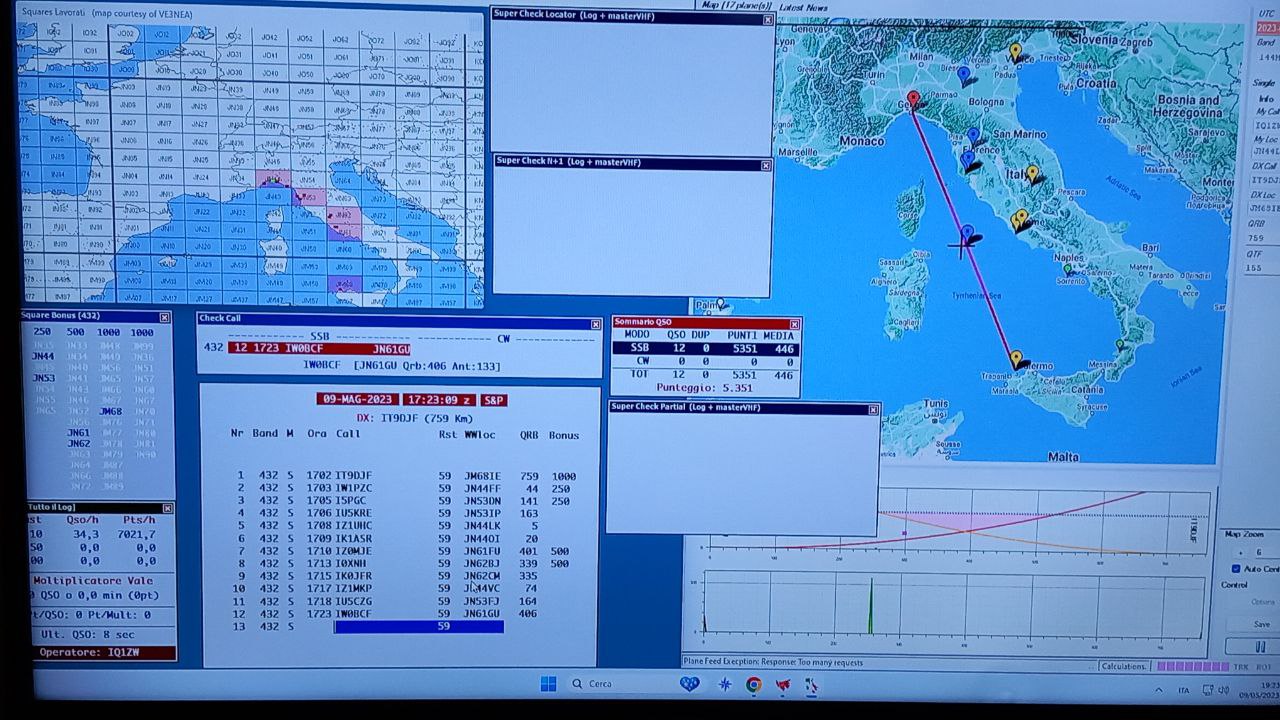Click the SSB row in Sommario QSO
The width and height of the screenshot is (1280, 720).
click(706, 349)
